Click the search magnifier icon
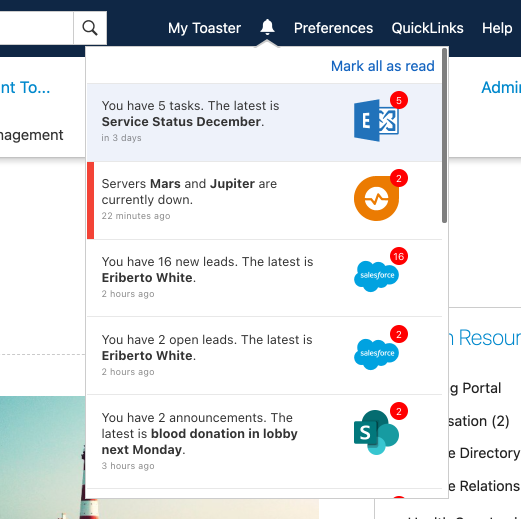Screen dimensions: 521x519 tap(90, 28)
